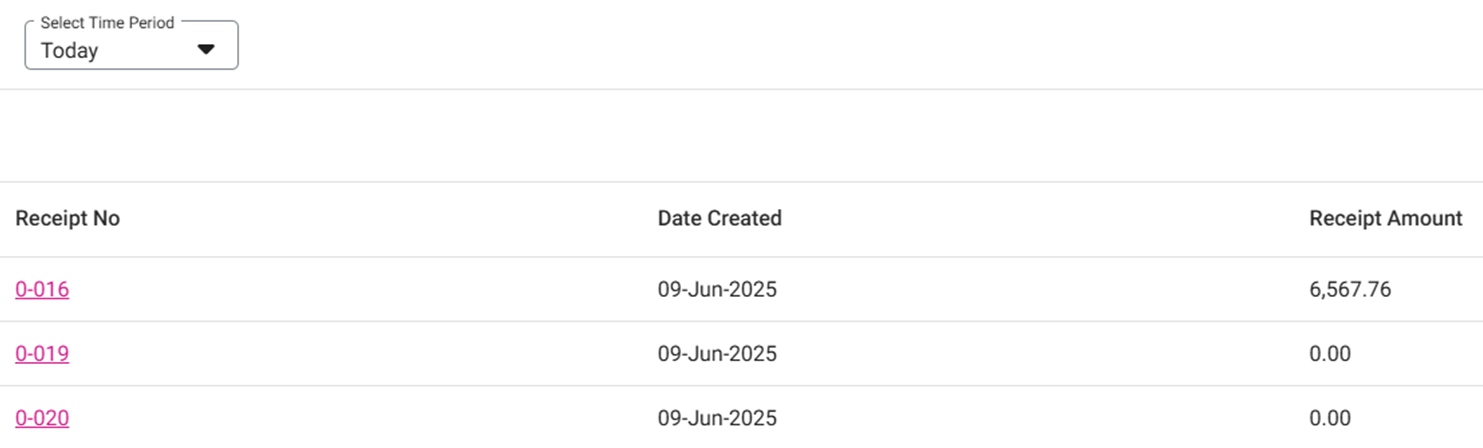Viewport: 1483px width, 448px height.
Task: Click the table header row
Action: (x=1000, y=218)
